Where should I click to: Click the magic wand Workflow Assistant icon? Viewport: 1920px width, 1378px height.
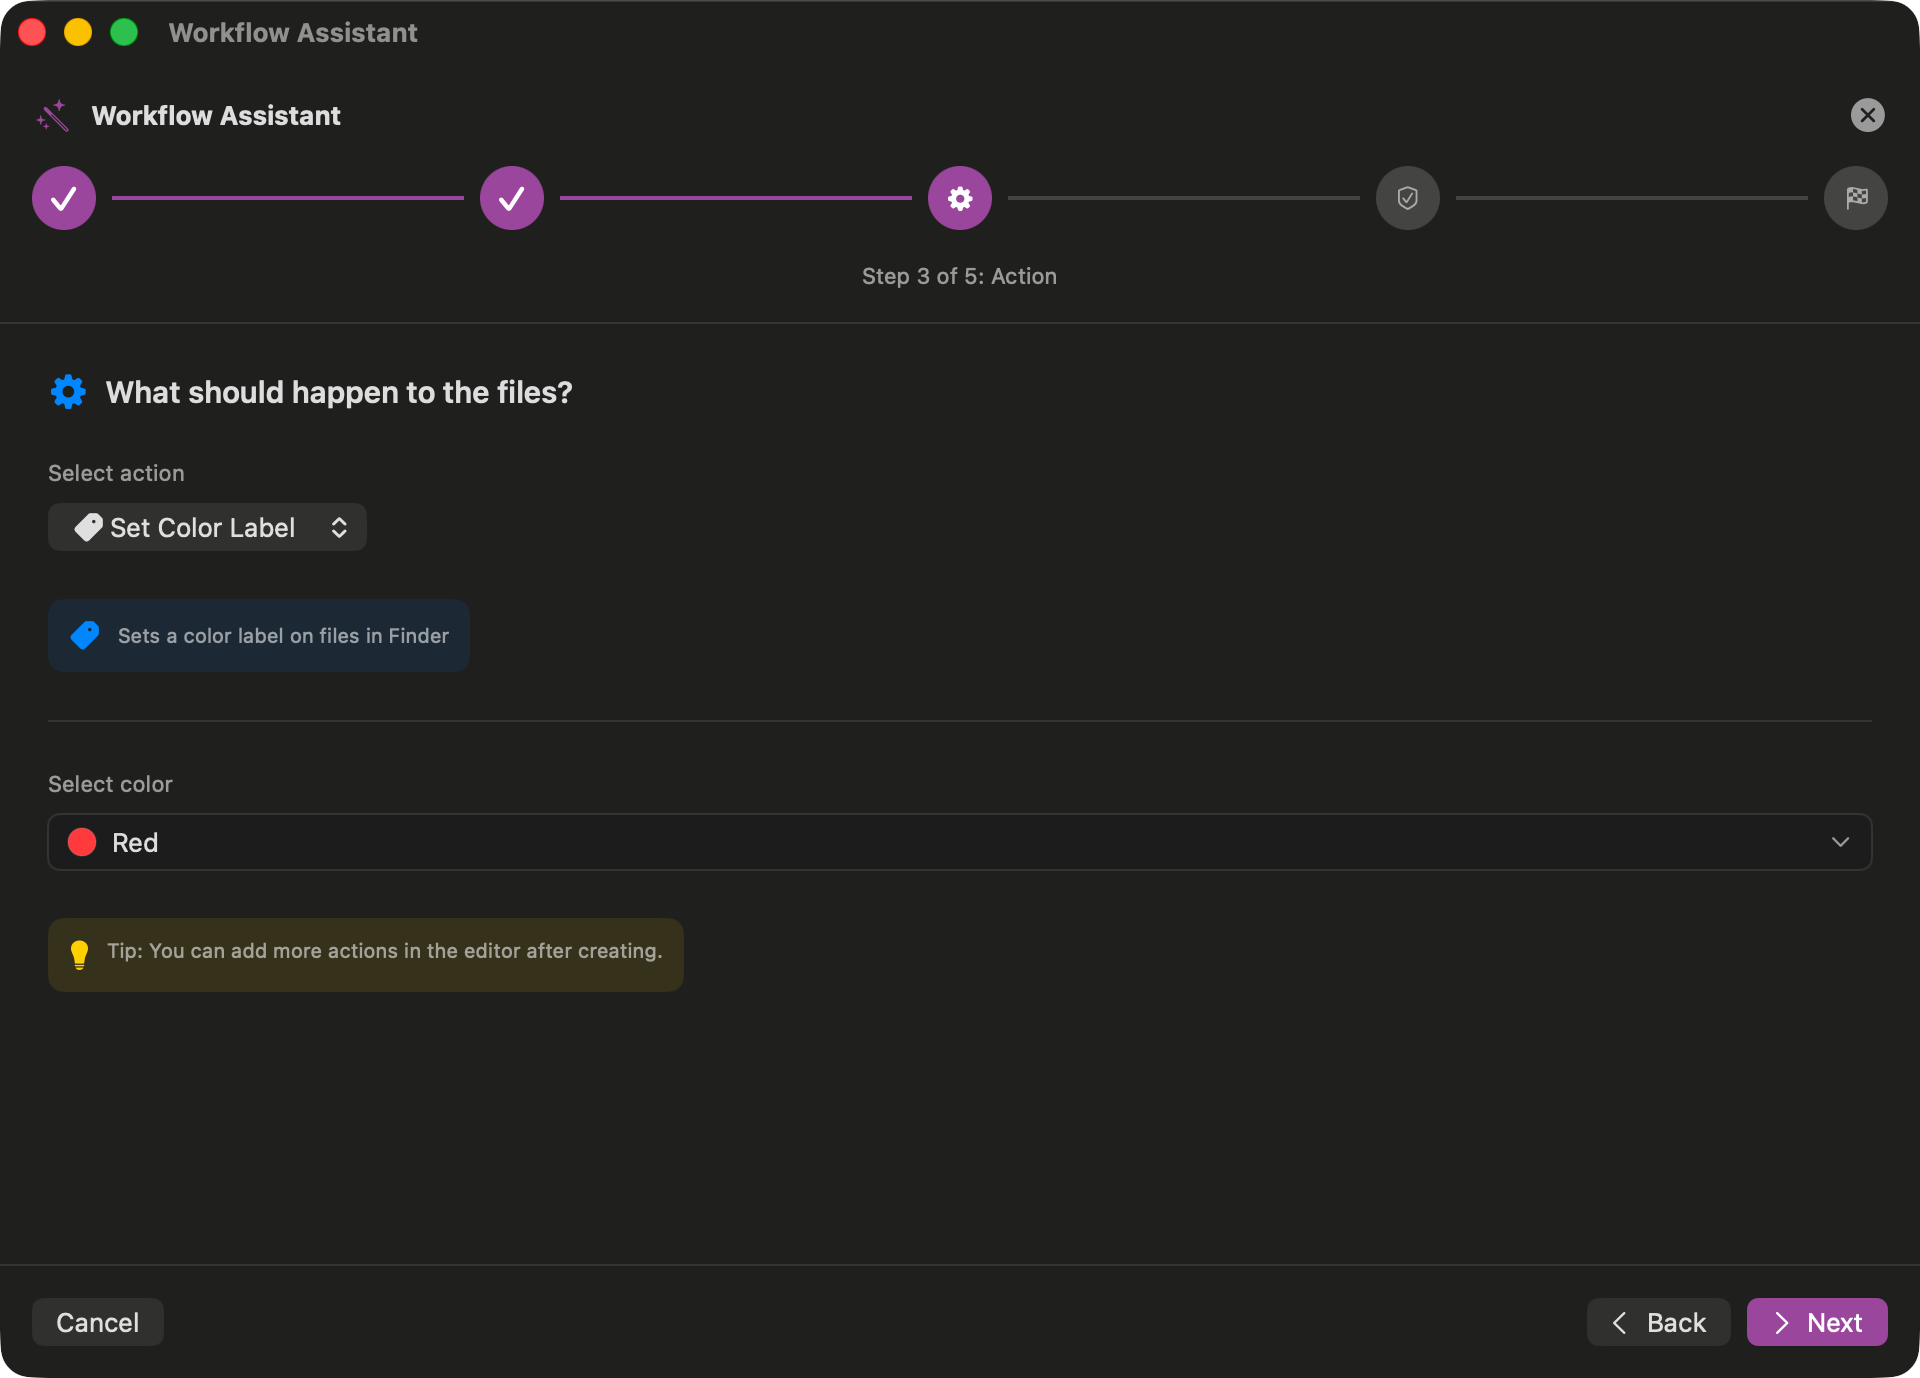point(53,116)
